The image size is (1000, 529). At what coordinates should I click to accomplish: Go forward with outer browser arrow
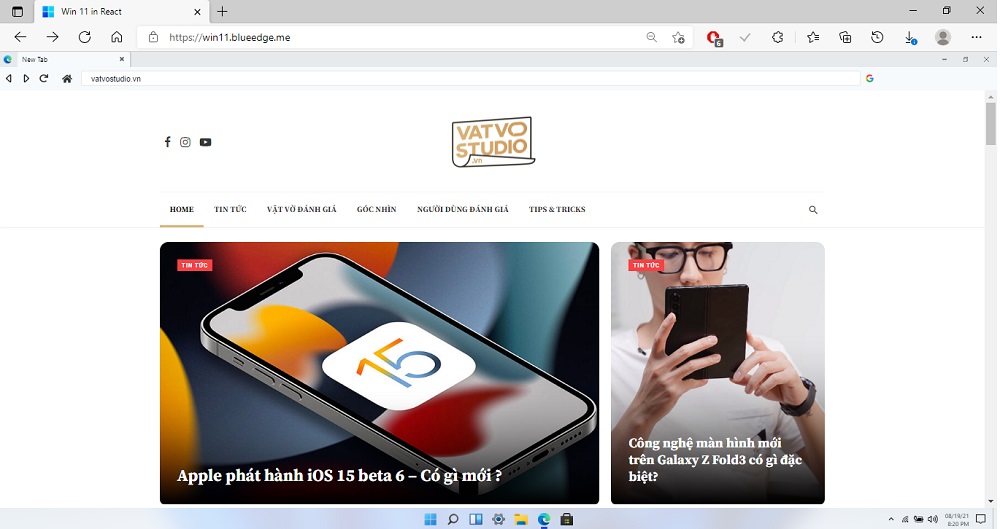coord(52,37)
